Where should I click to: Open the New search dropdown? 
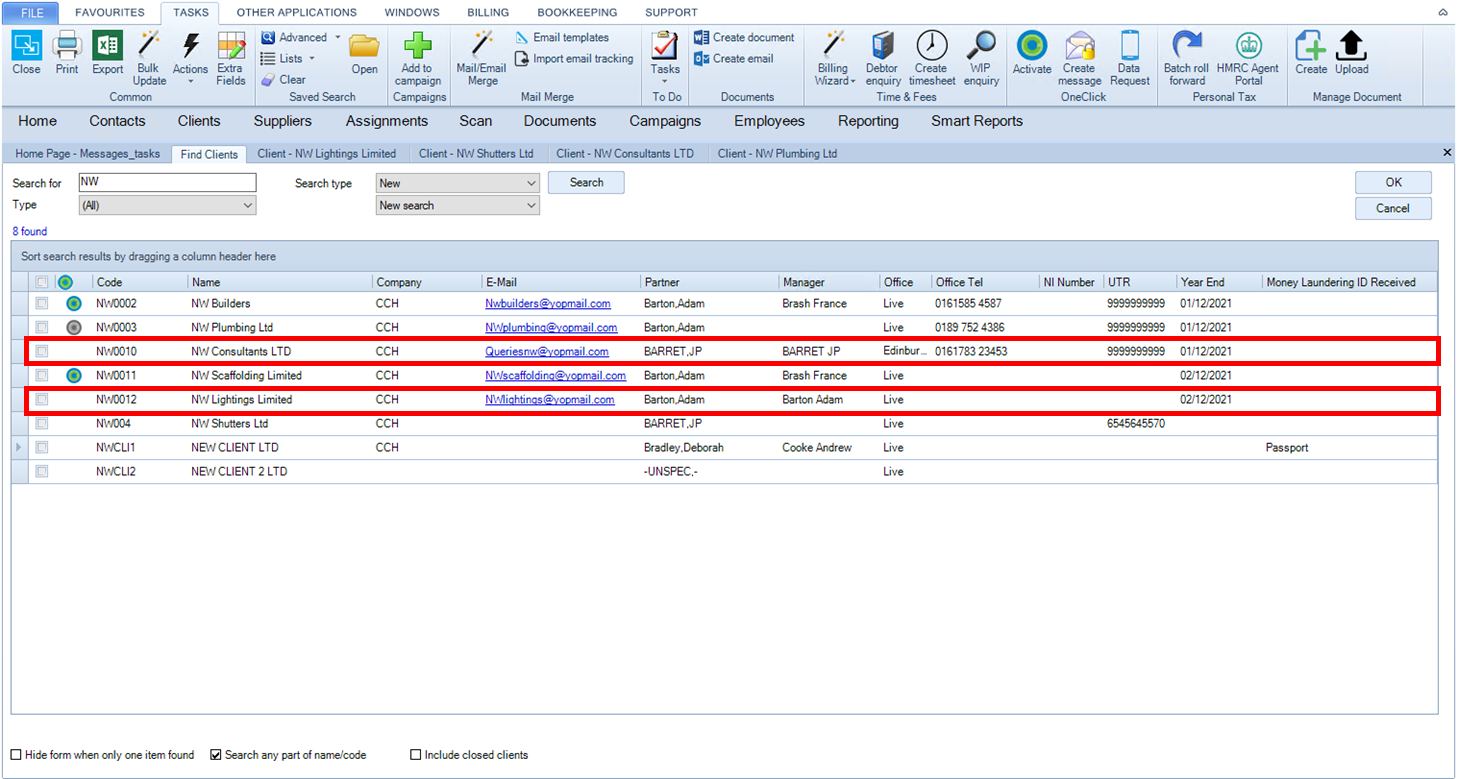458,205
